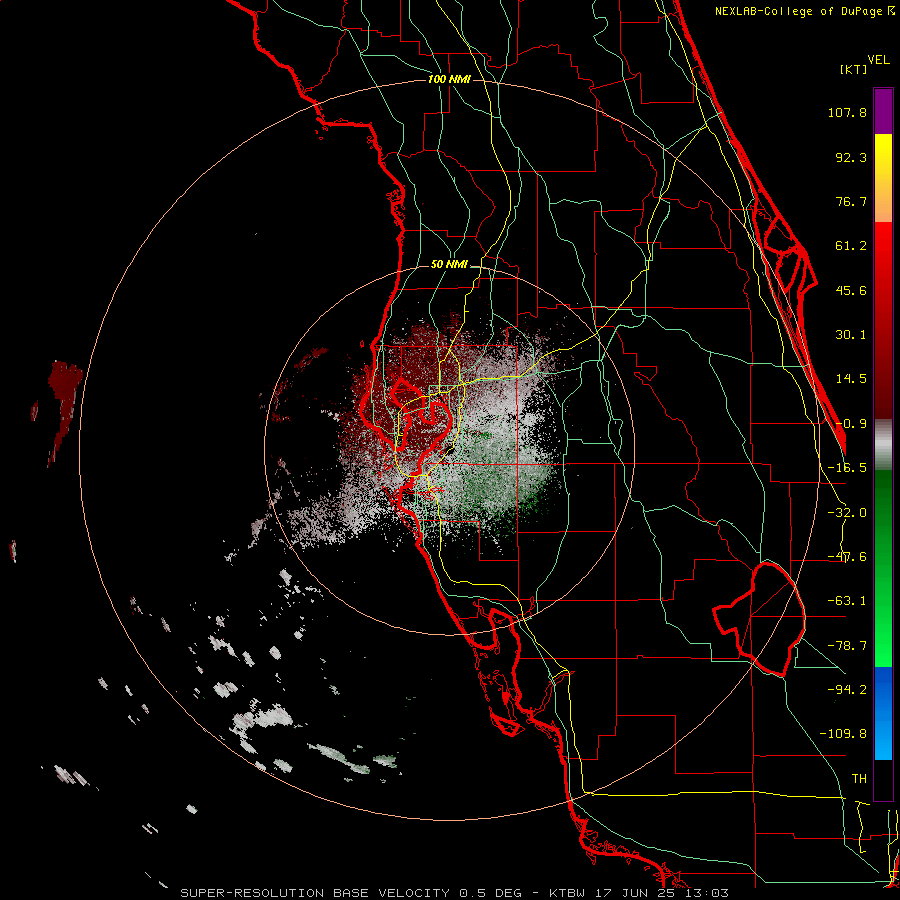900x900 pixels.
Task: Select the 45.6 legend value
Action: click(851, 290)
